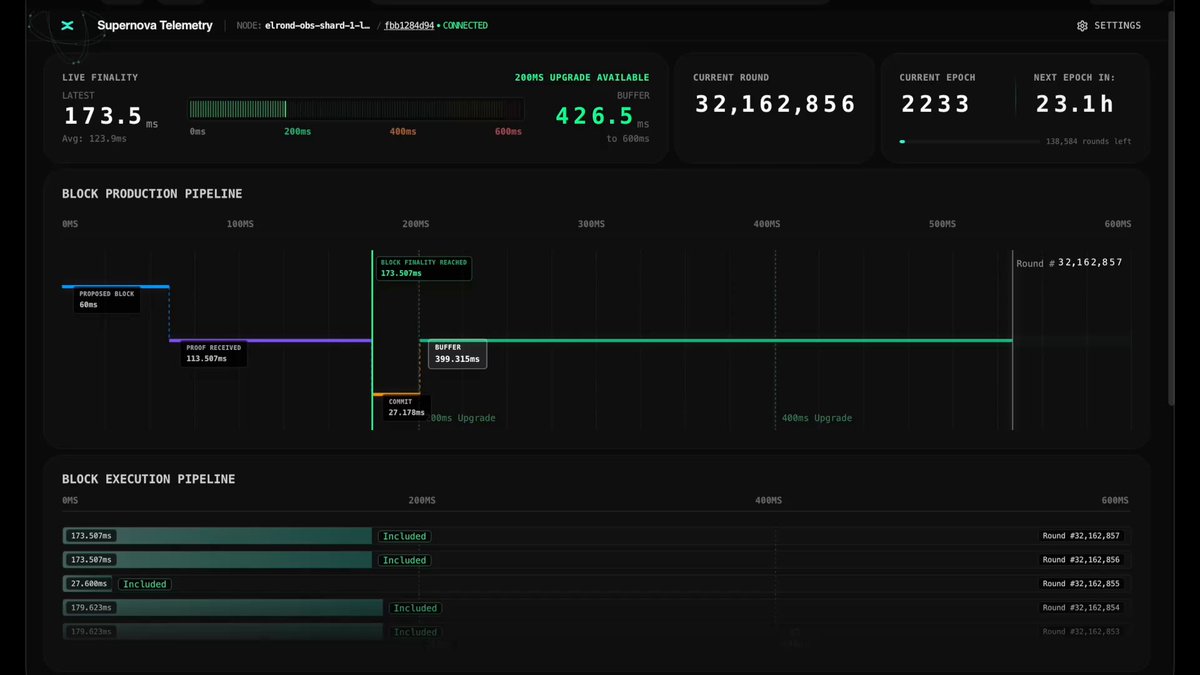
Task: Select the node name elrond-obs-shard-1
Action: [x=318, y=26]
